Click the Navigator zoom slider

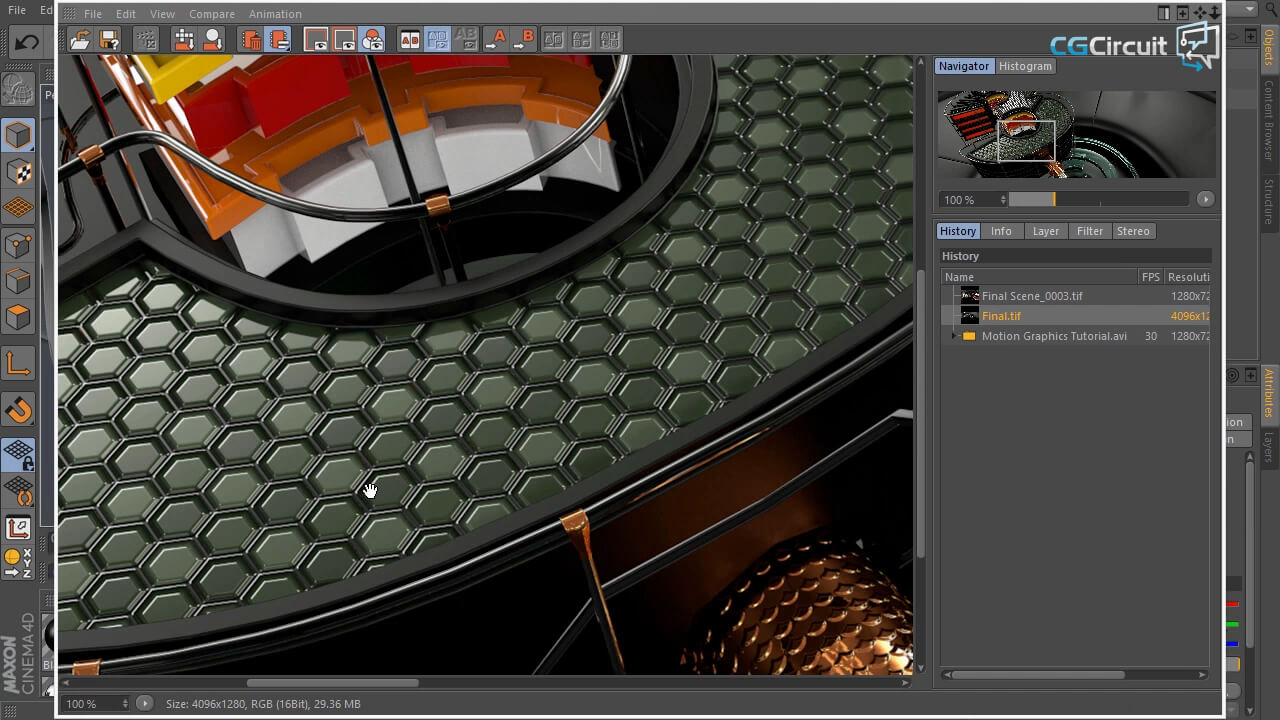pyautogui.click(x=1097, y=200)
